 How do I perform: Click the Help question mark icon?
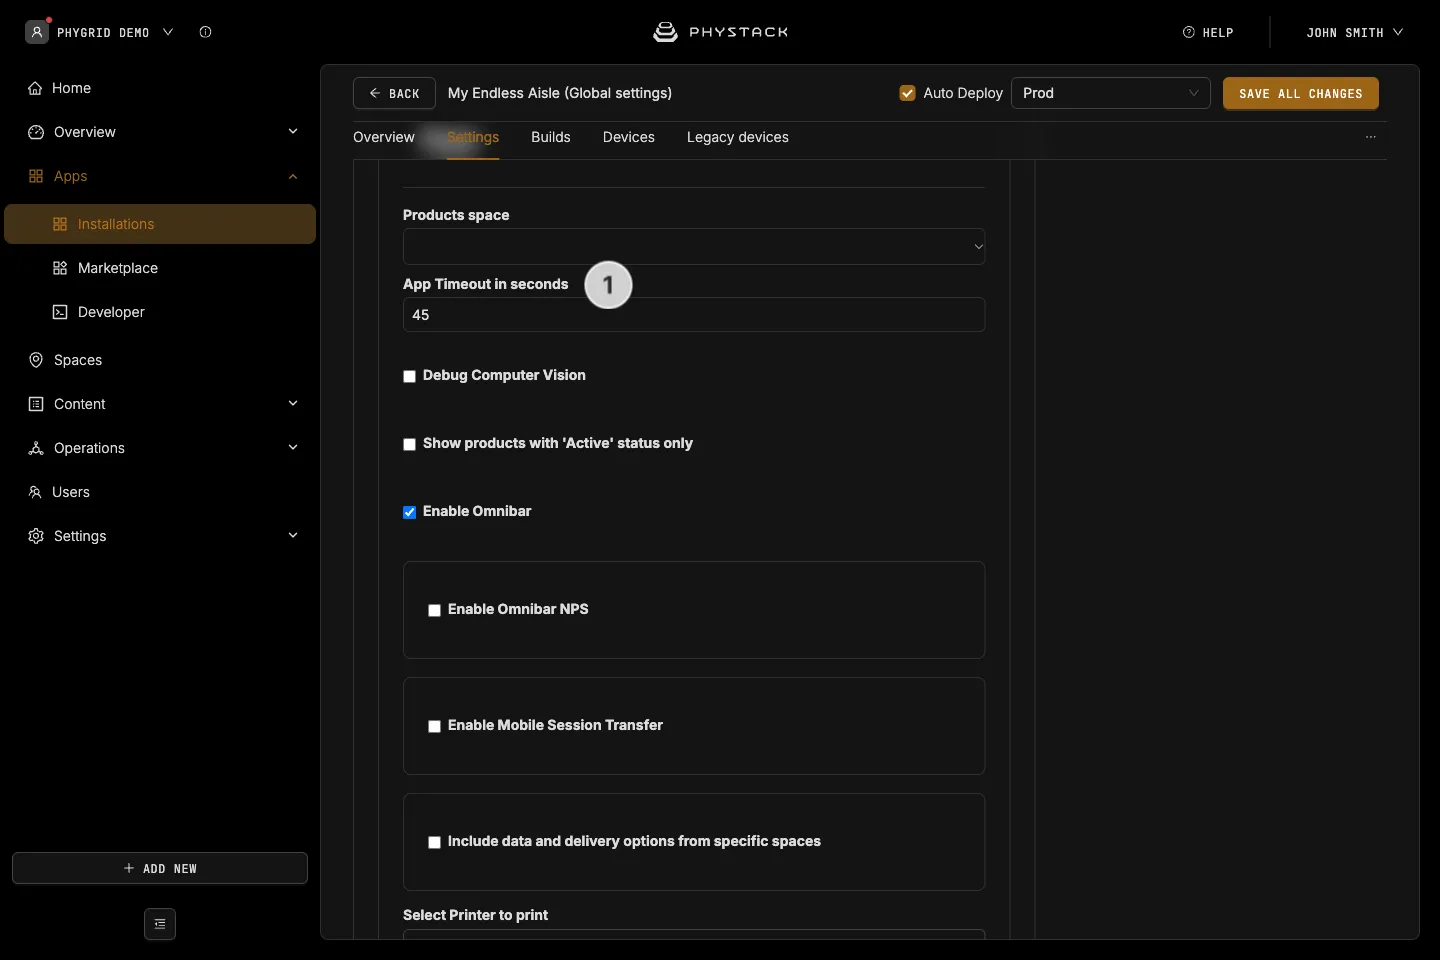1189,32
